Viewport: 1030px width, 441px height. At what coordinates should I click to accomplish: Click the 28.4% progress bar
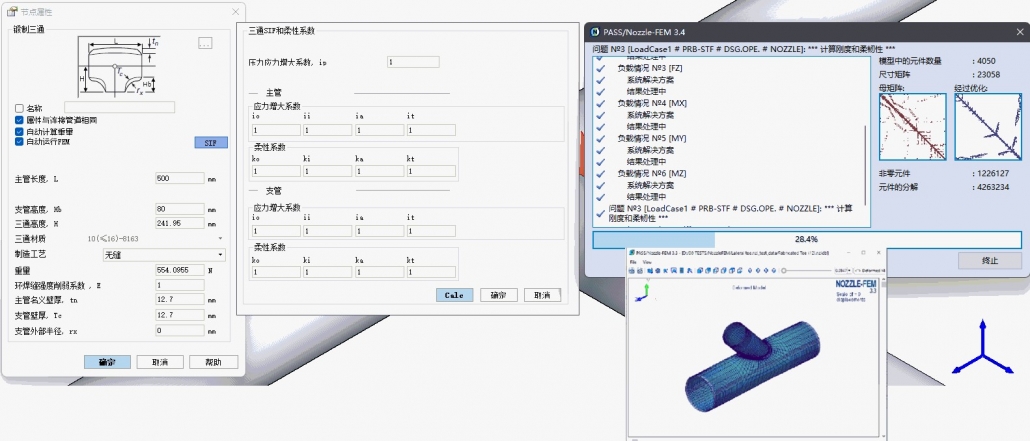[807, 239]
